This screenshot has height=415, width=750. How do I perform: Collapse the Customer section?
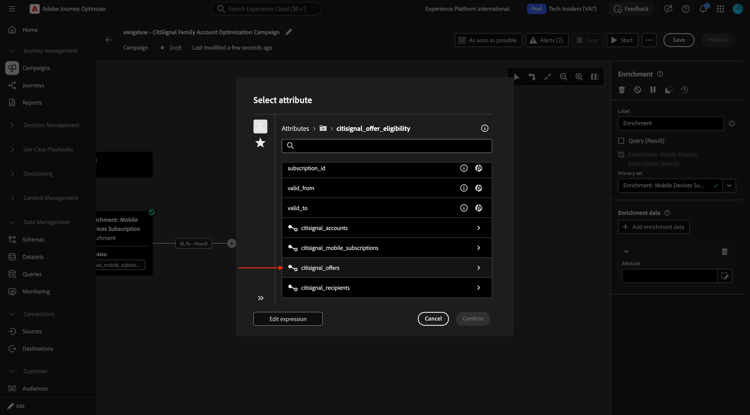12,371
